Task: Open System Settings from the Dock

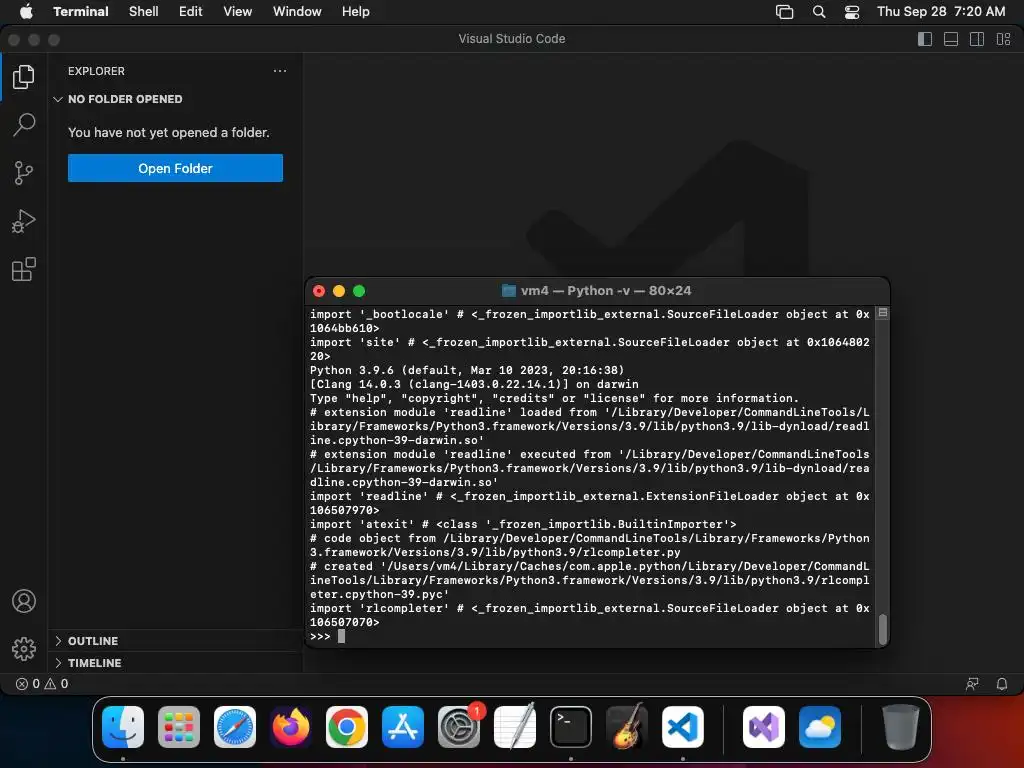Action: [x=459, y=727]
